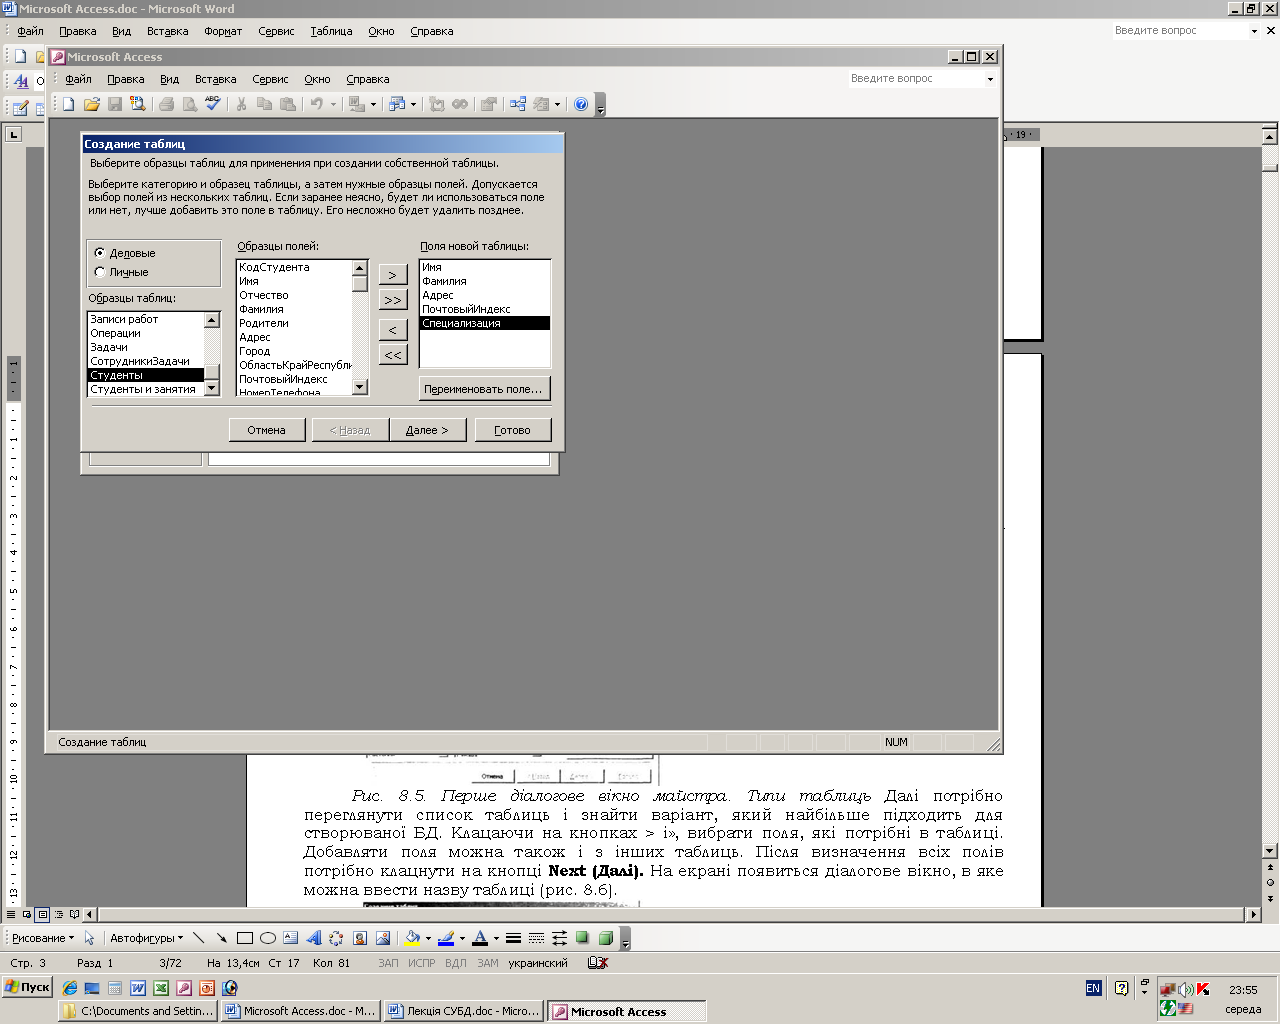1280x1024 pixels.
Task: Select the Oval drawing tool in Word
Action: point(267,938)
